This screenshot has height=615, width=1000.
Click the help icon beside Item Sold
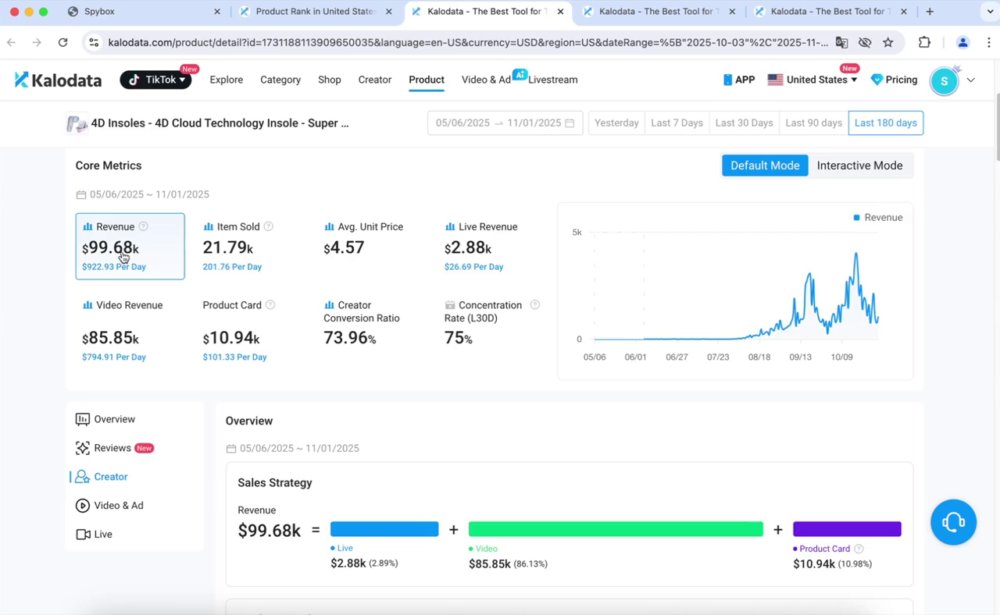point(268,226)
